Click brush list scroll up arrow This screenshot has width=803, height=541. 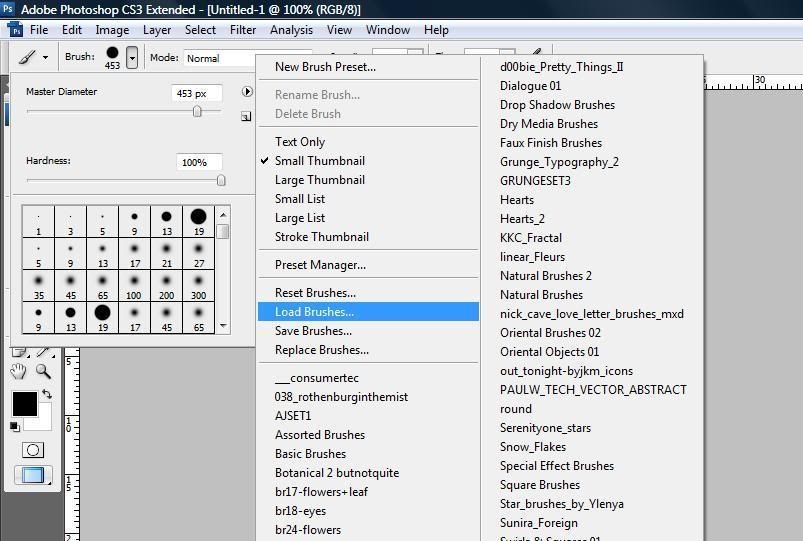223,215
